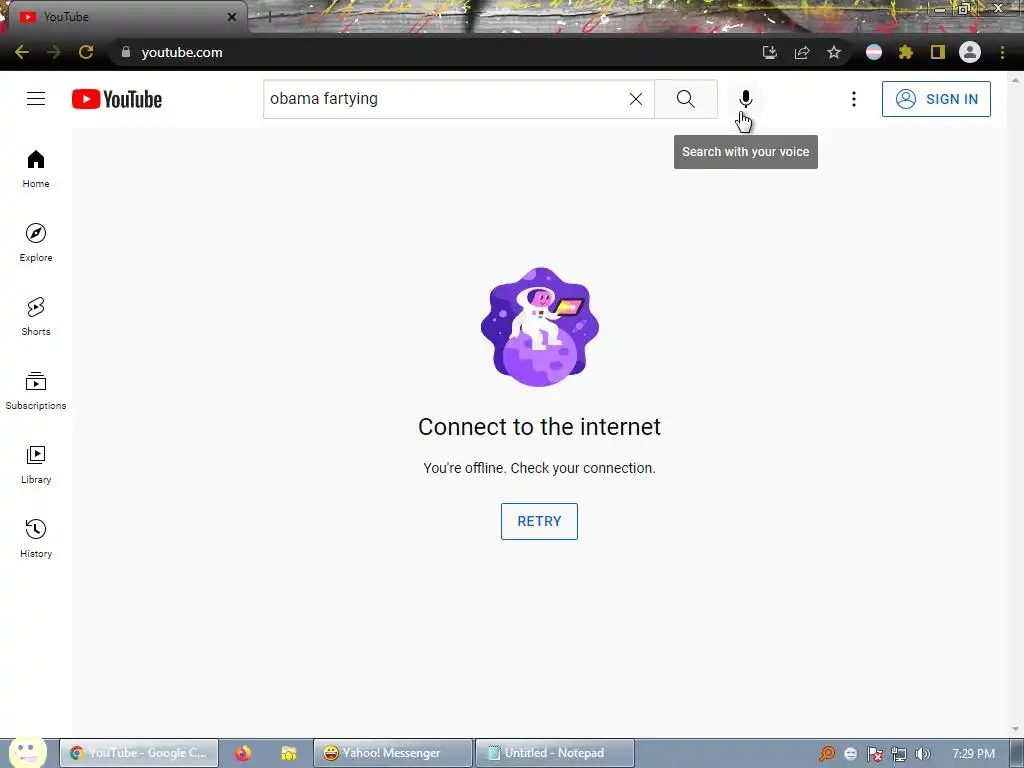Switch to YouTube - Google Chrome taskbar item

139,753
